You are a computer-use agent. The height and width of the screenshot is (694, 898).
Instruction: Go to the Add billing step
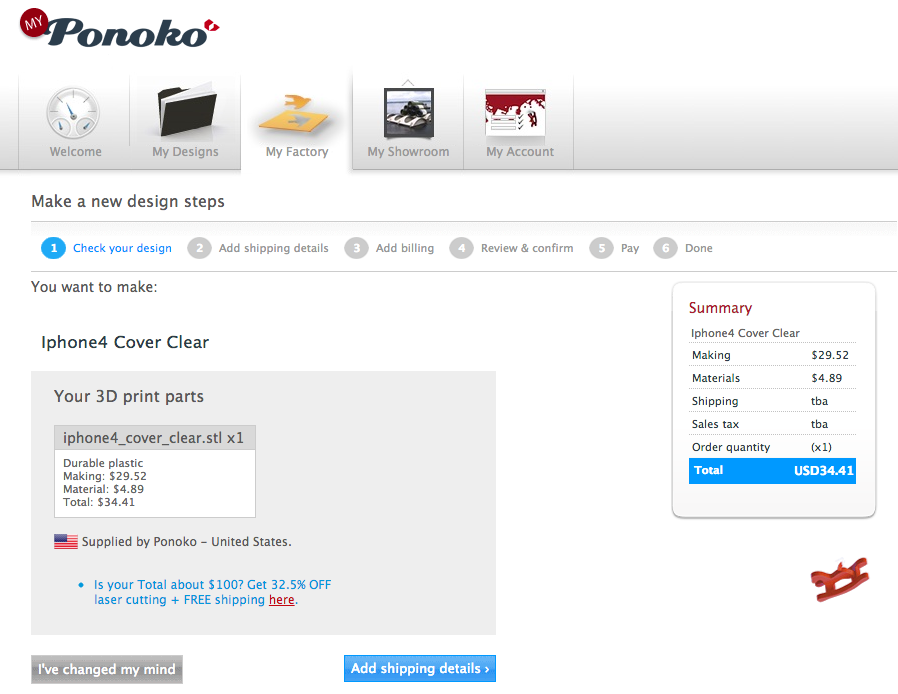405,248
